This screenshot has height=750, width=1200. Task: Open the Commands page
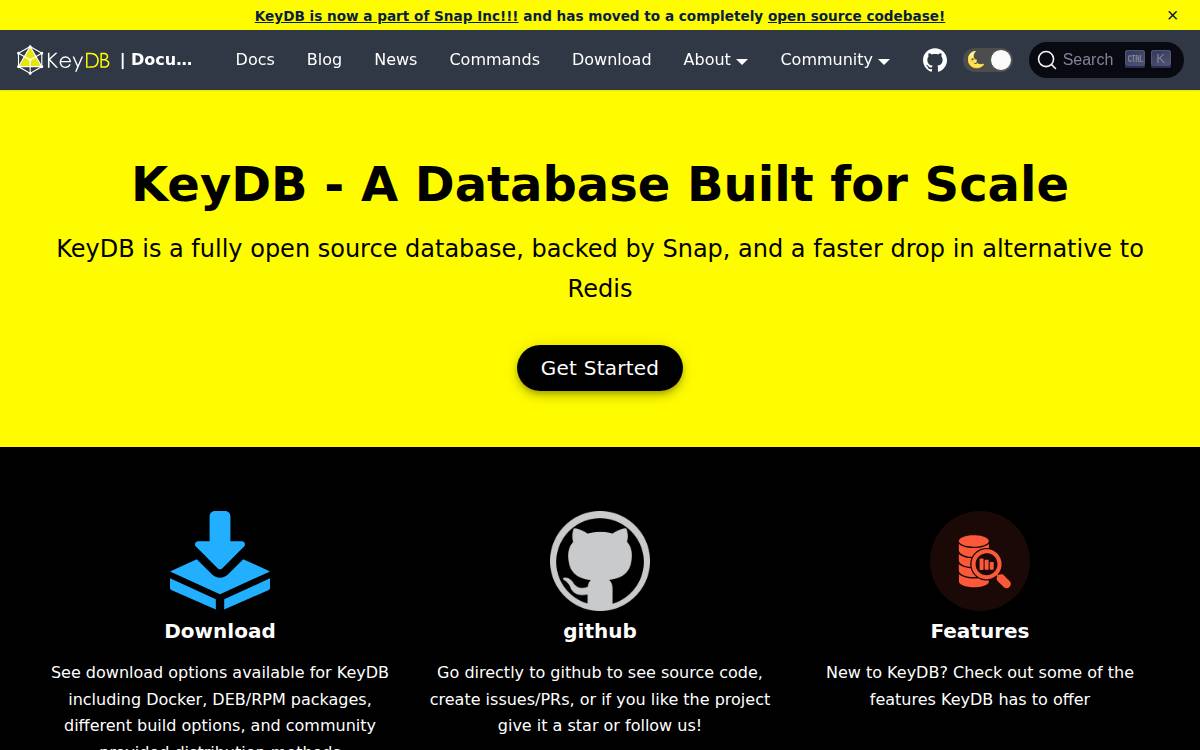click(x=495, y=60)
